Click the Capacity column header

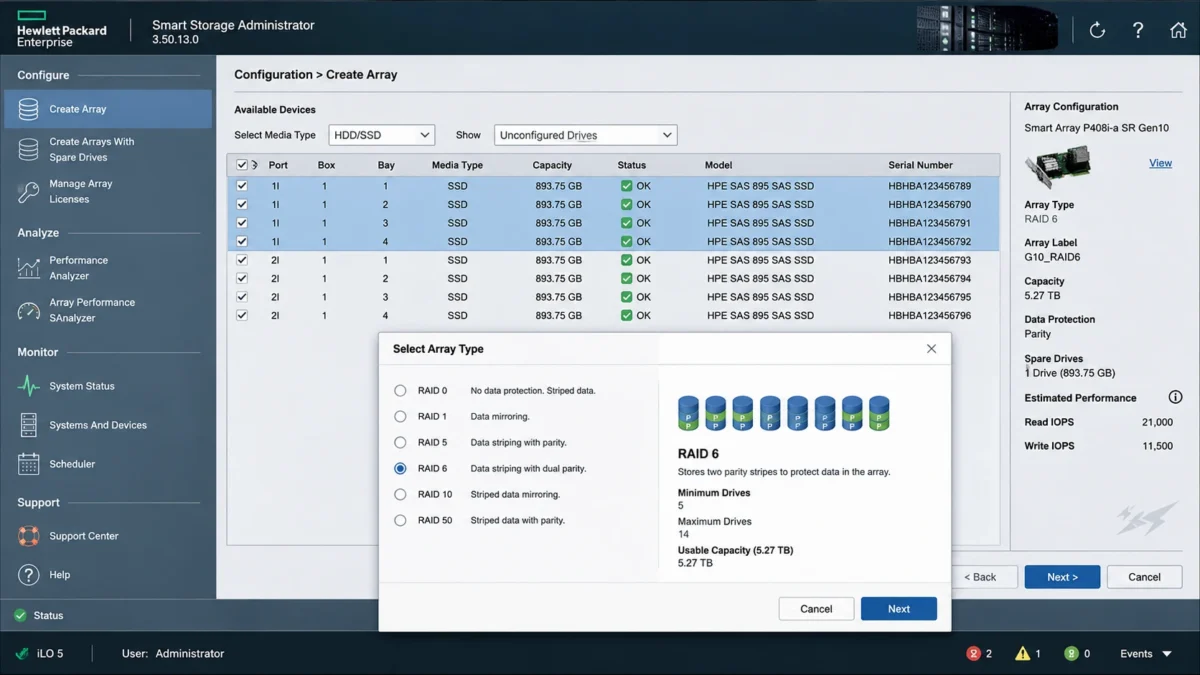(x=552, y=165)
